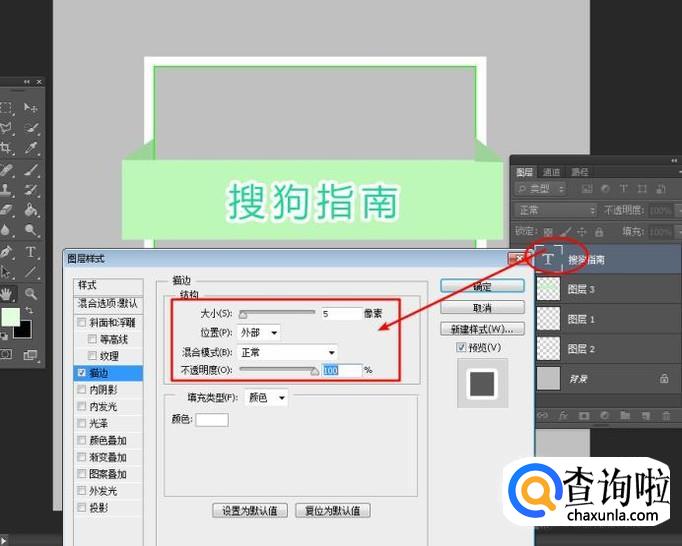This screenshot has height=546, width=682.
Task: Select the Paint Bucket tool
Action: pyautogui.click(x=30, y=210)
